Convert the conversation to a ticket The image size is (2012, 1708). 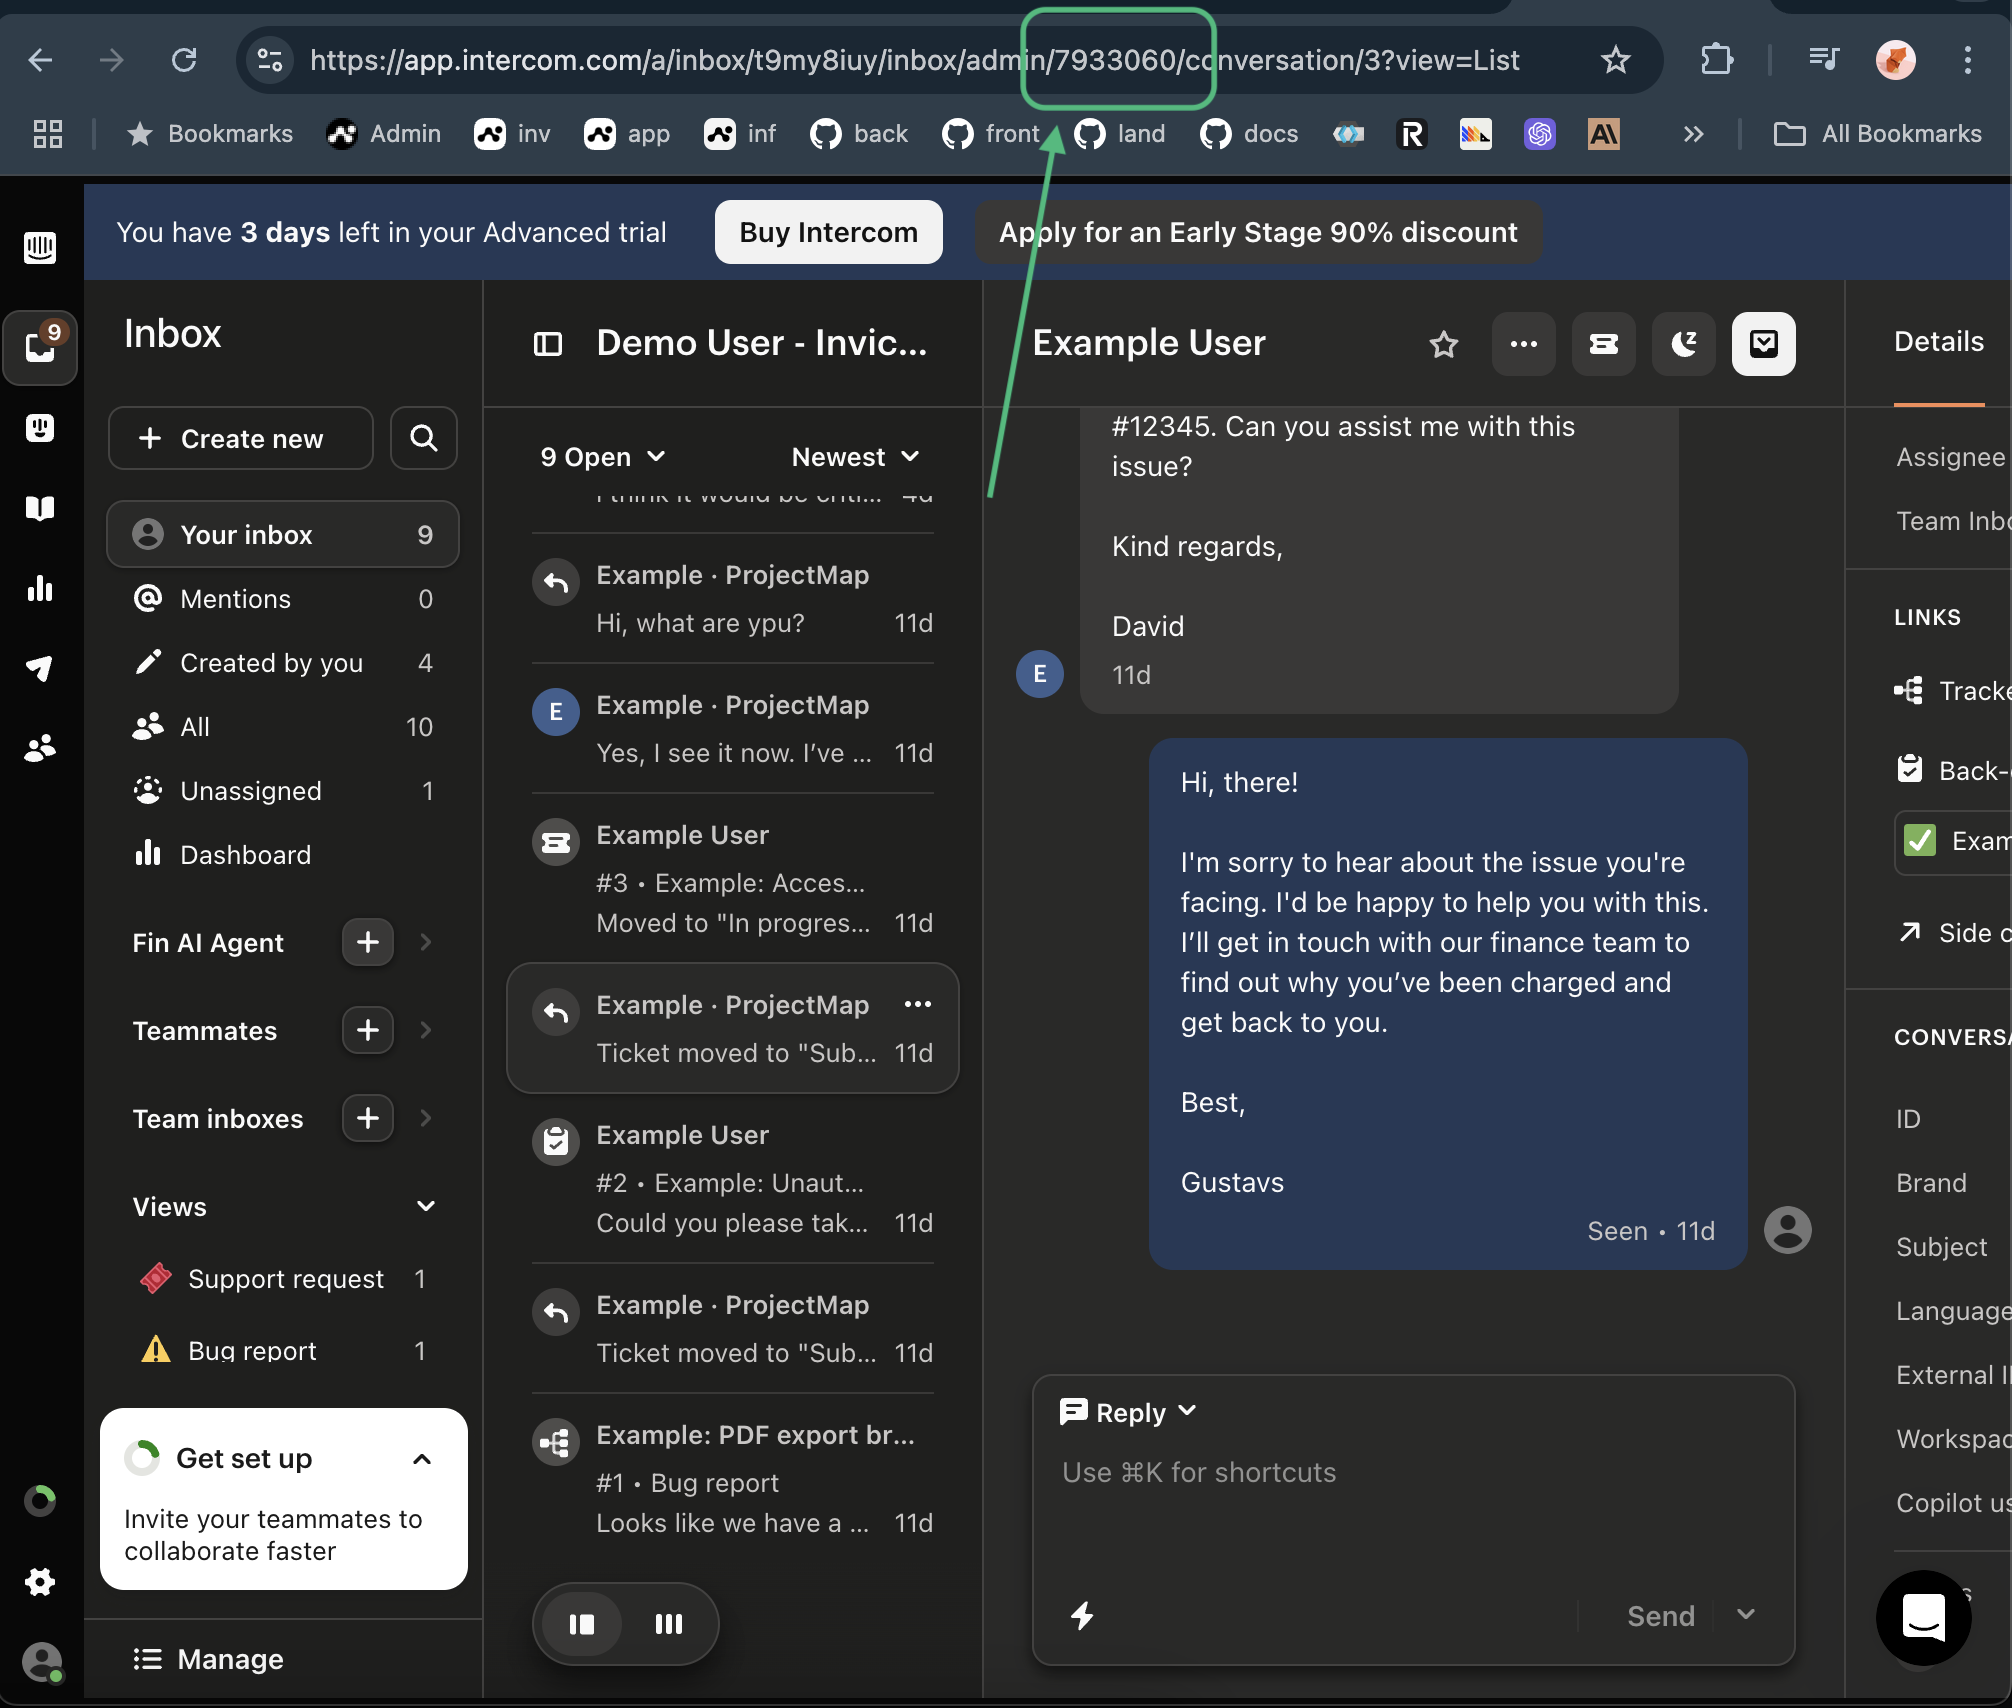pos(1603,344)
